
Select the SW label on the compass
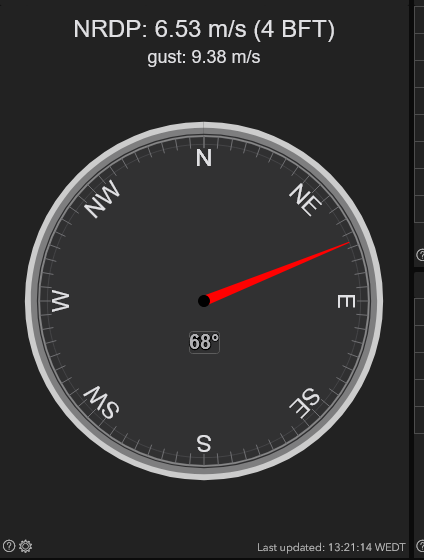tap(102, 402)
